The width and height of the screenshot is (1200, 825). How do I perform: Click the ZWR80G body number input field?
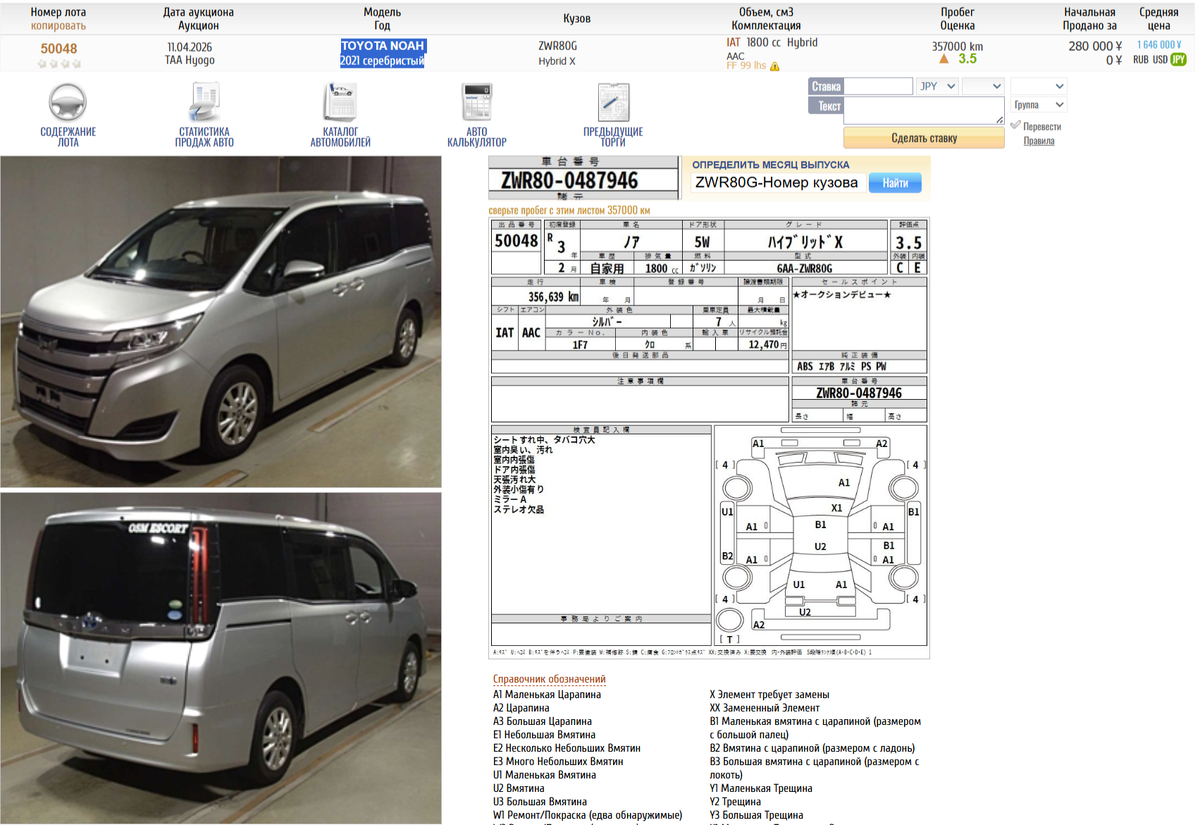(x=777, y=183)
